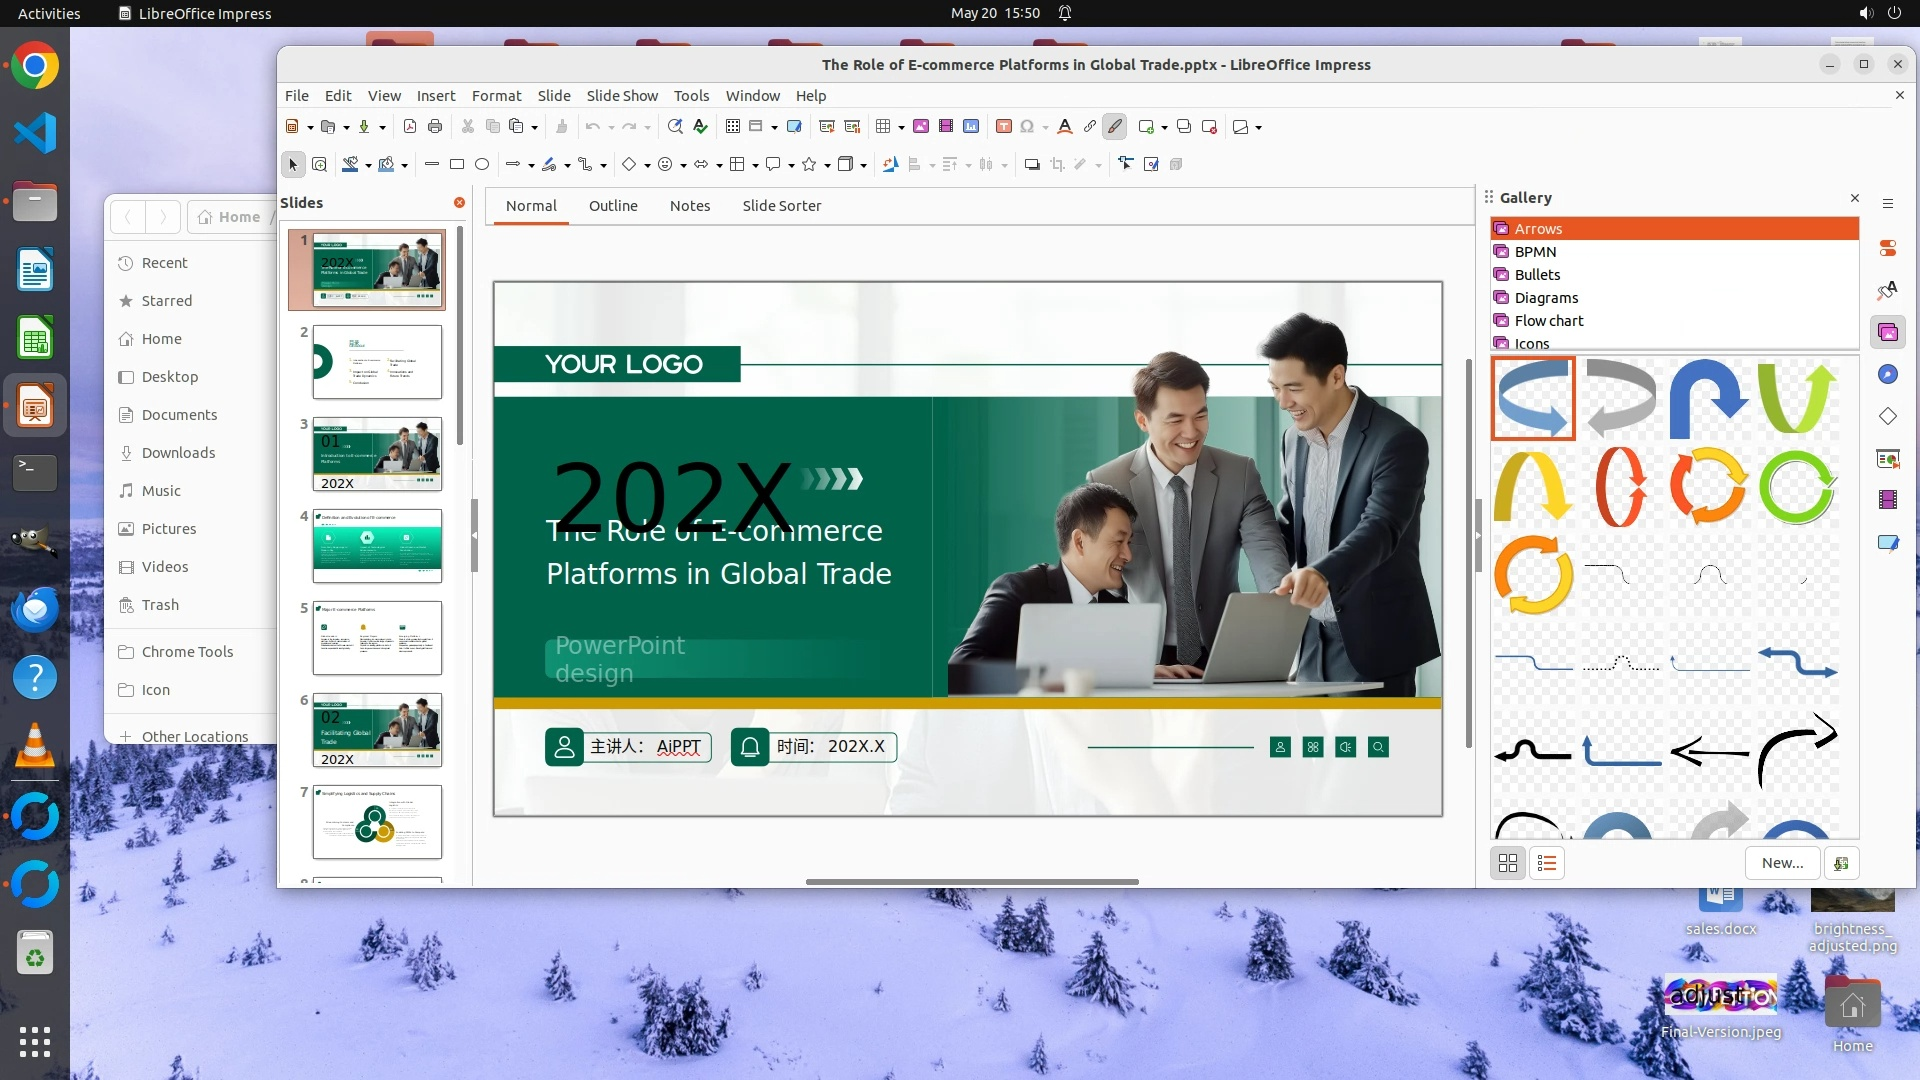Click the Insert Text Box icon
1920x1080 pixels.
coord(1003,127)
